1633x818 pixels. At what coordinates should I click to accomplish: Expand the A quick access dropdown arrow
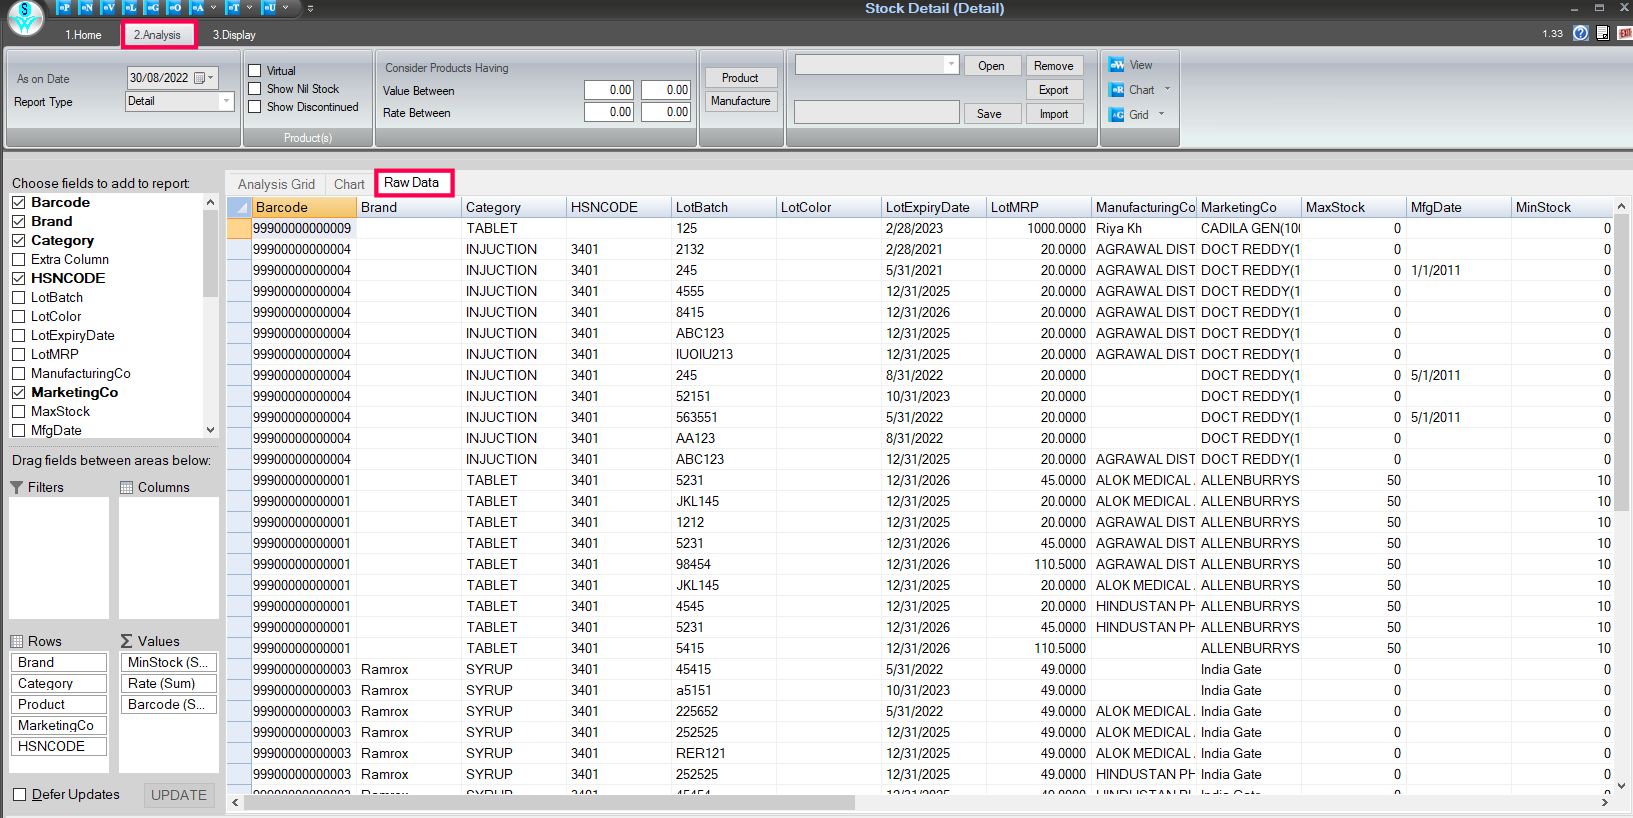(x=213, y=8)
